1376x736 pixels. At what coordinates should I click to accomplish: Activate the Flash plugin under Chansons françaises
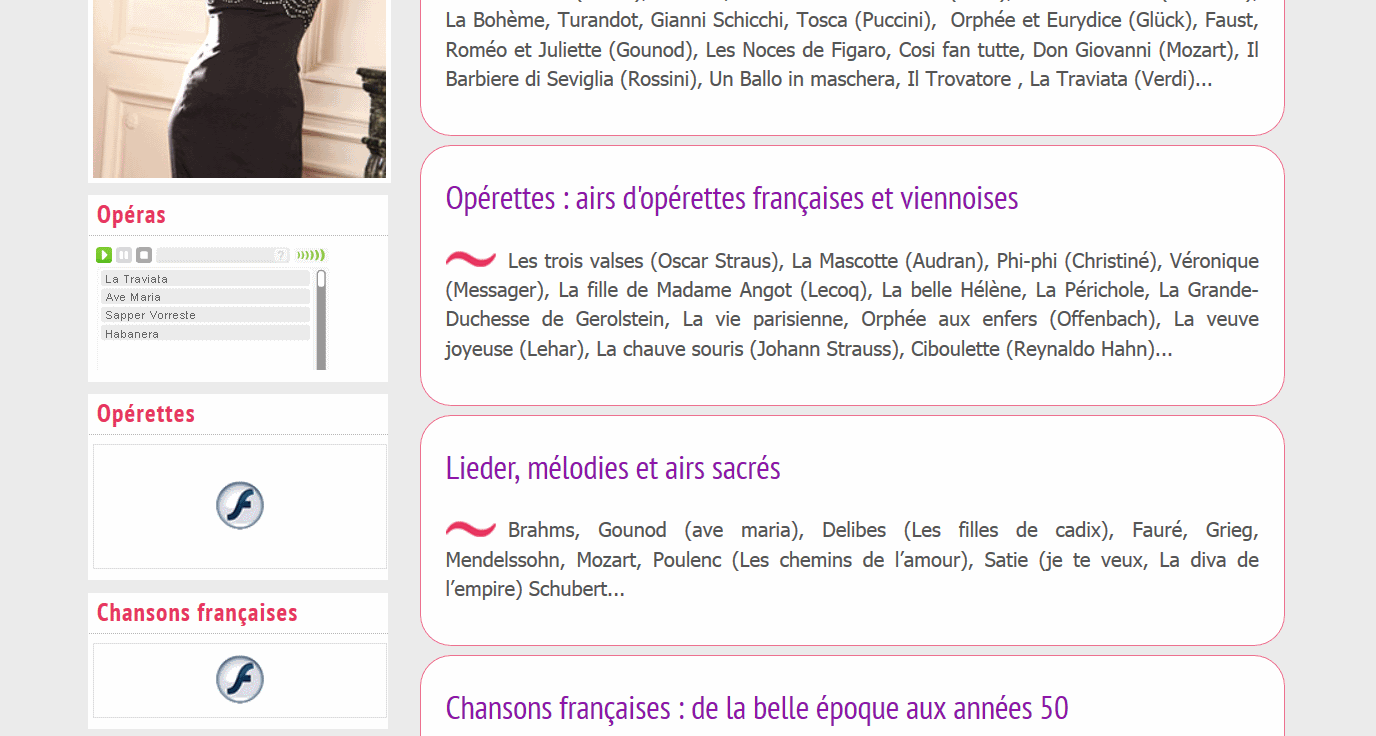pos(240,680)
